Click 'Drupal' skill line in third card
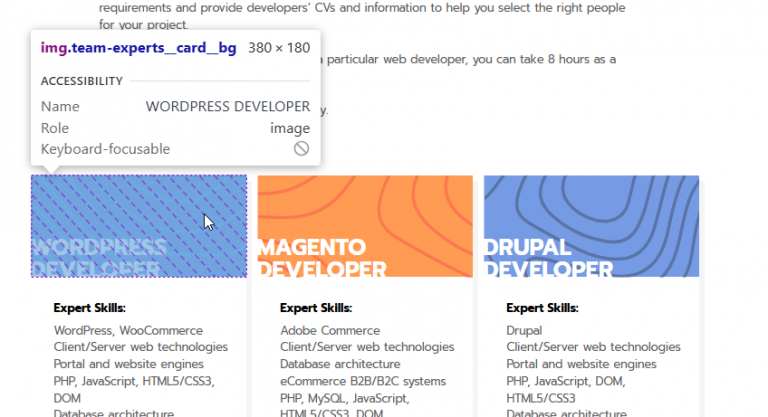768x417 pixels. click(x=524, y=331)
